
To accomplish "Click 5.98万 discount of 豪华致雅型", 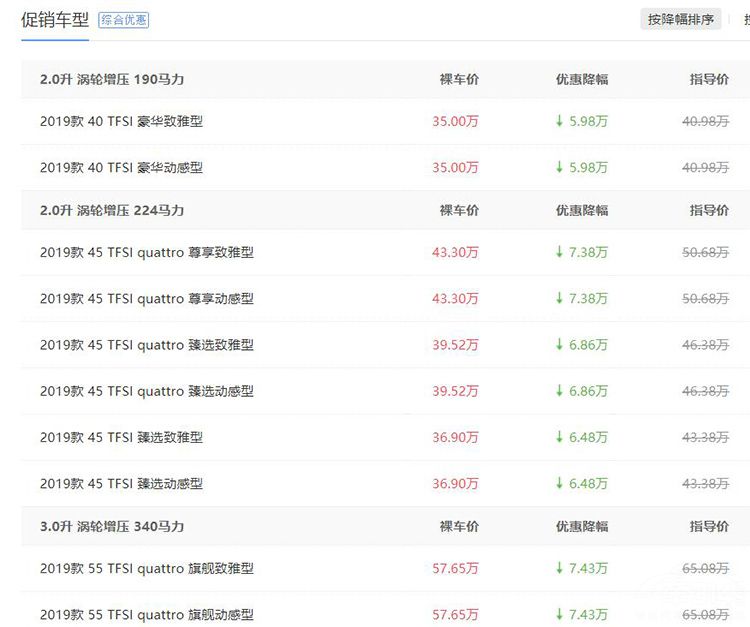I will tap(582, 121).
